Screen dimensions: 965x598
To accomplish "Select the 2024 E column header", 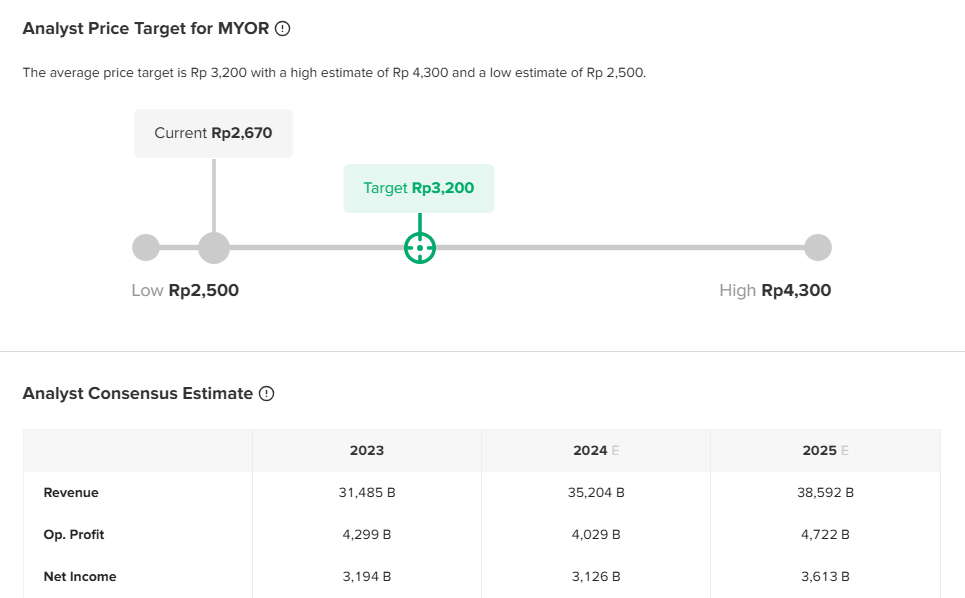I will point(596,451).
